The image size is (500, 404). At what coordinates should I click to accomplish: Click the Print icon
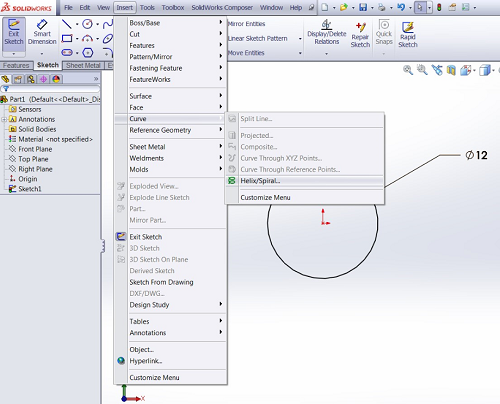point(382,7)
